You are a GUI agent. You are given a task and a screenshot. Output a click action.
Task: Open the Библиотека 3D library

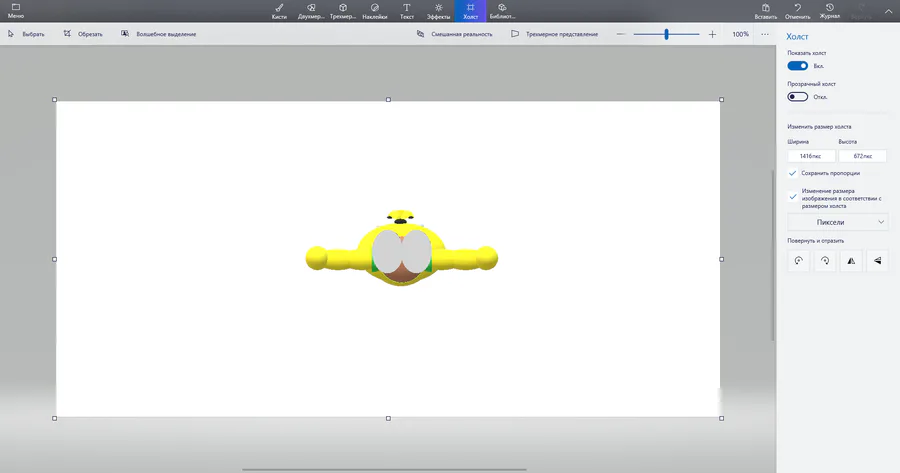click(502, 11)
